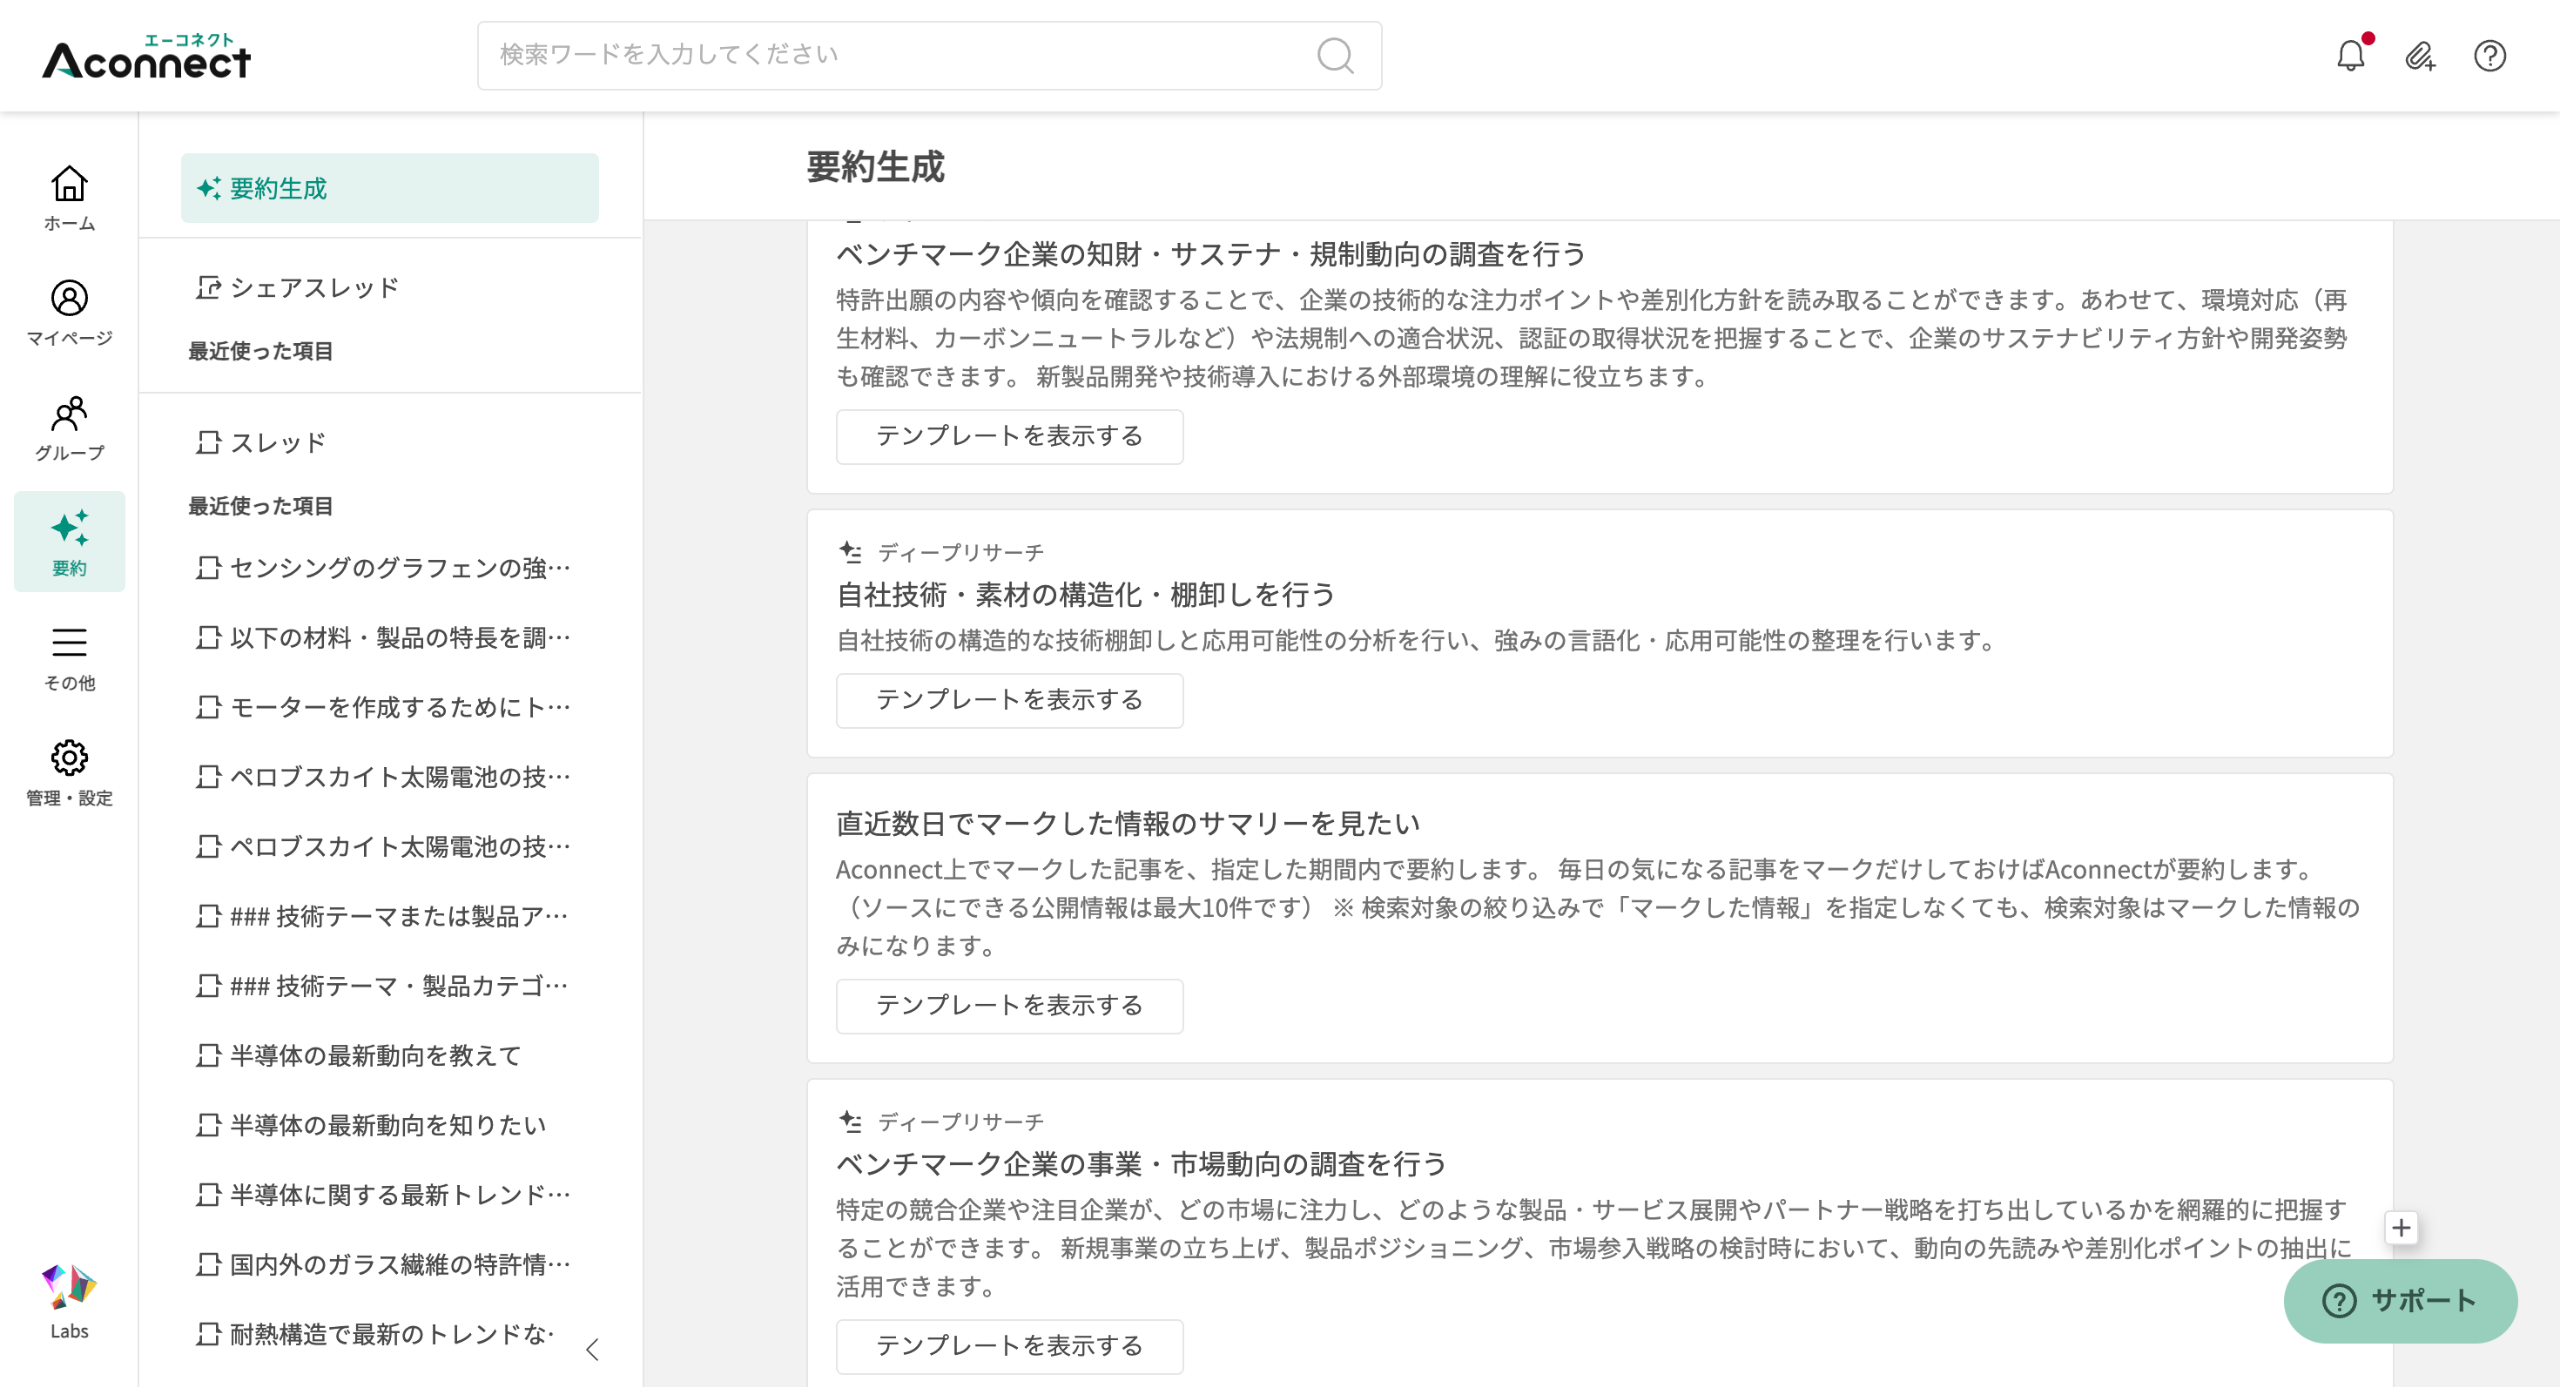
Task: Open シェアスレッド menu item
Action: pyautogui.click(x=314, y=288)
